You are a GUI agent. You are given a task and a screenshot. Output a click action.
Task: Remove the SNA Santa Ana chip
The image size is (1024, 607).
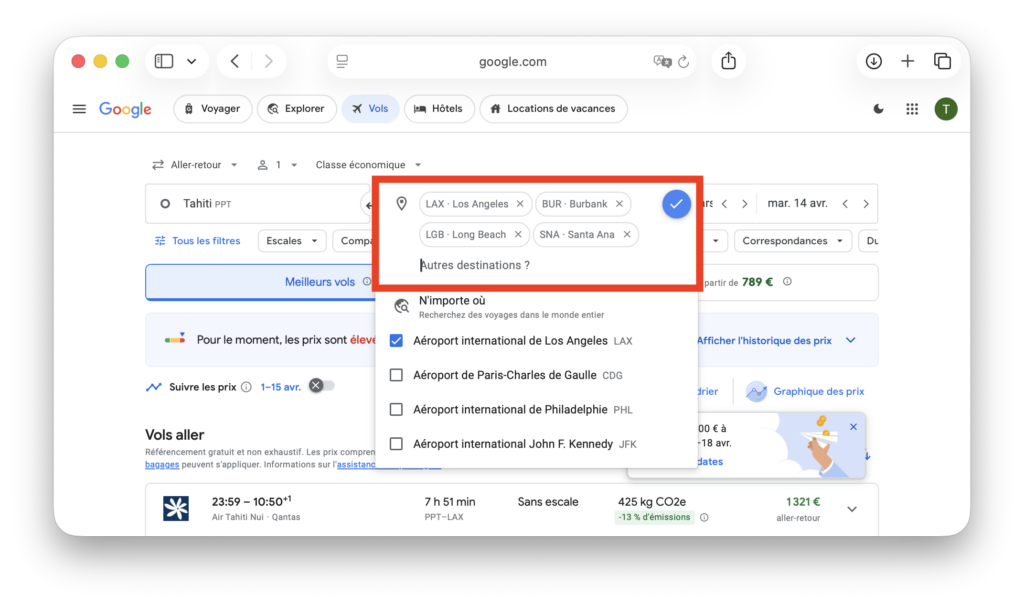pyautogui.click(x=627, y=235)
